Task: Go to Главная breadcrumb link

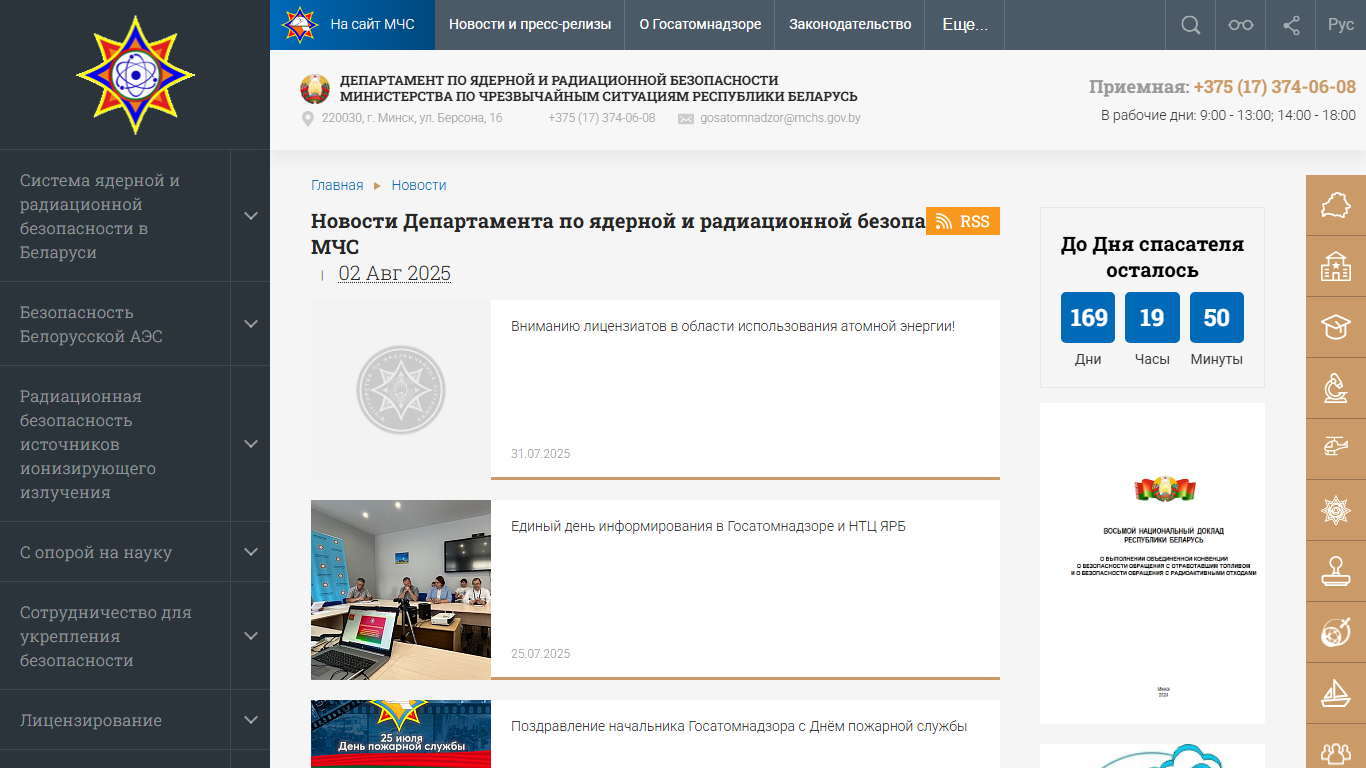Action: click(337, 185)
